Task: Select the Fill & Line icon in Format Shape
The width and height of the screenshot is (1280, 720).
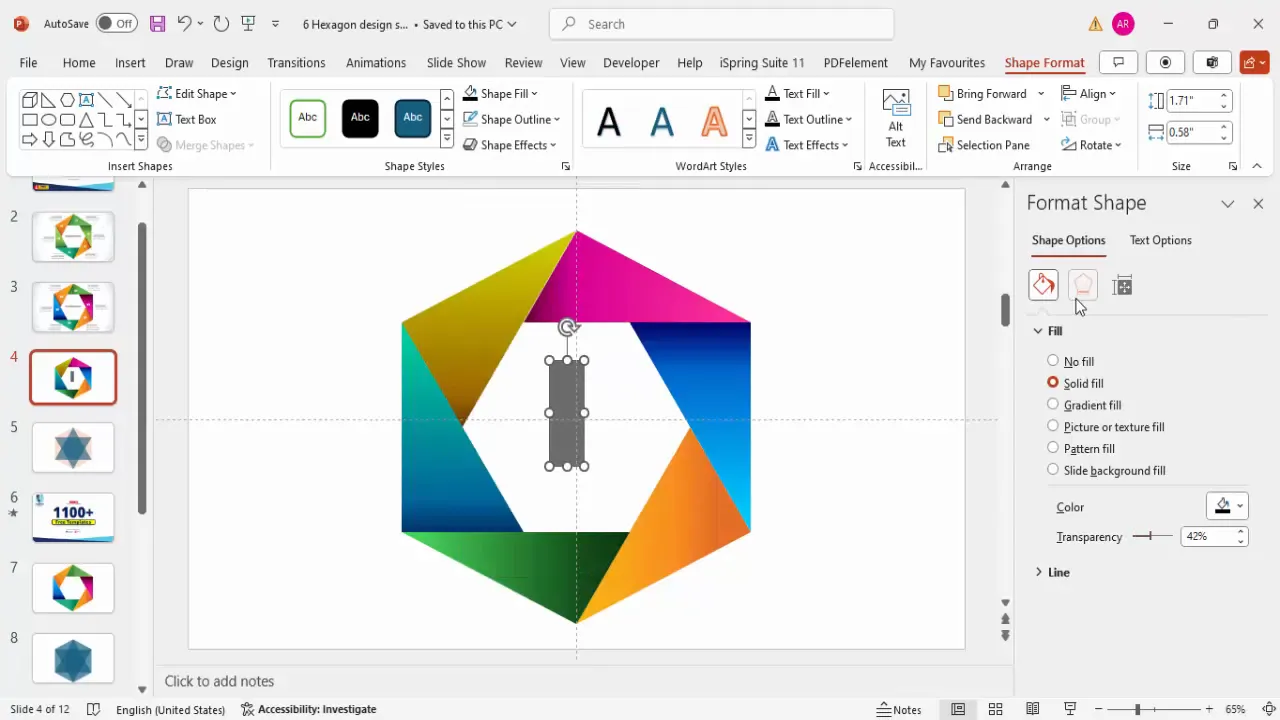Action: tap(1043, 285)
